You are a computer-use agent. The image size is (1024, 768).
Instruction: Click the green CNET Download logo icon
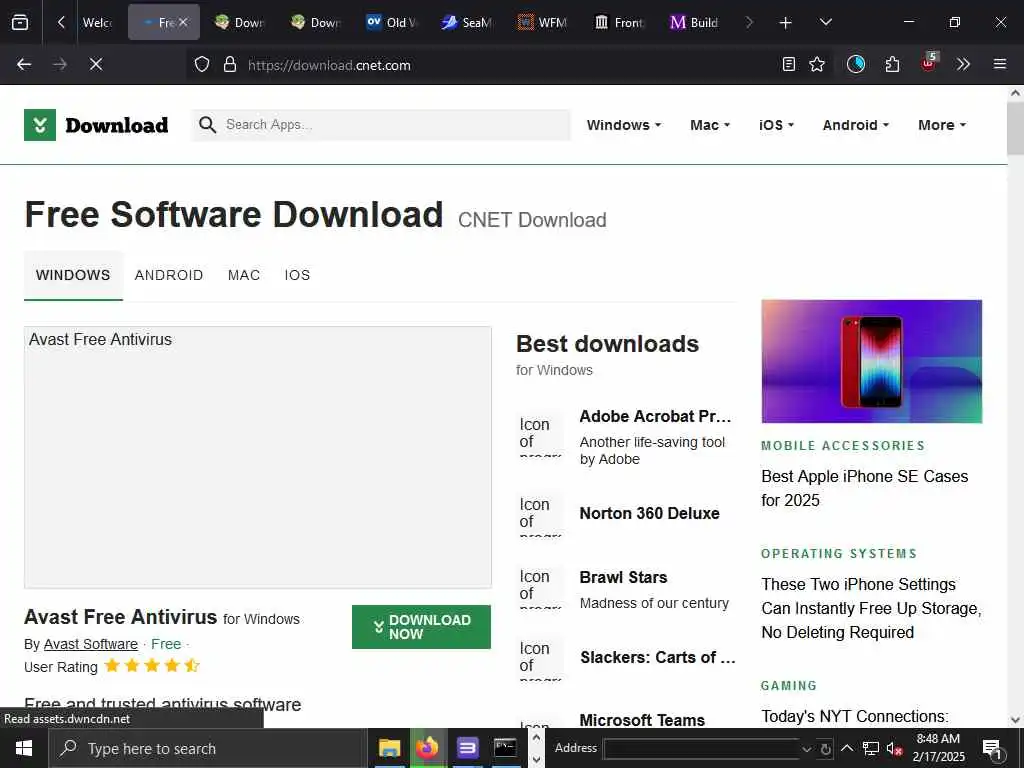pos(40,125)
